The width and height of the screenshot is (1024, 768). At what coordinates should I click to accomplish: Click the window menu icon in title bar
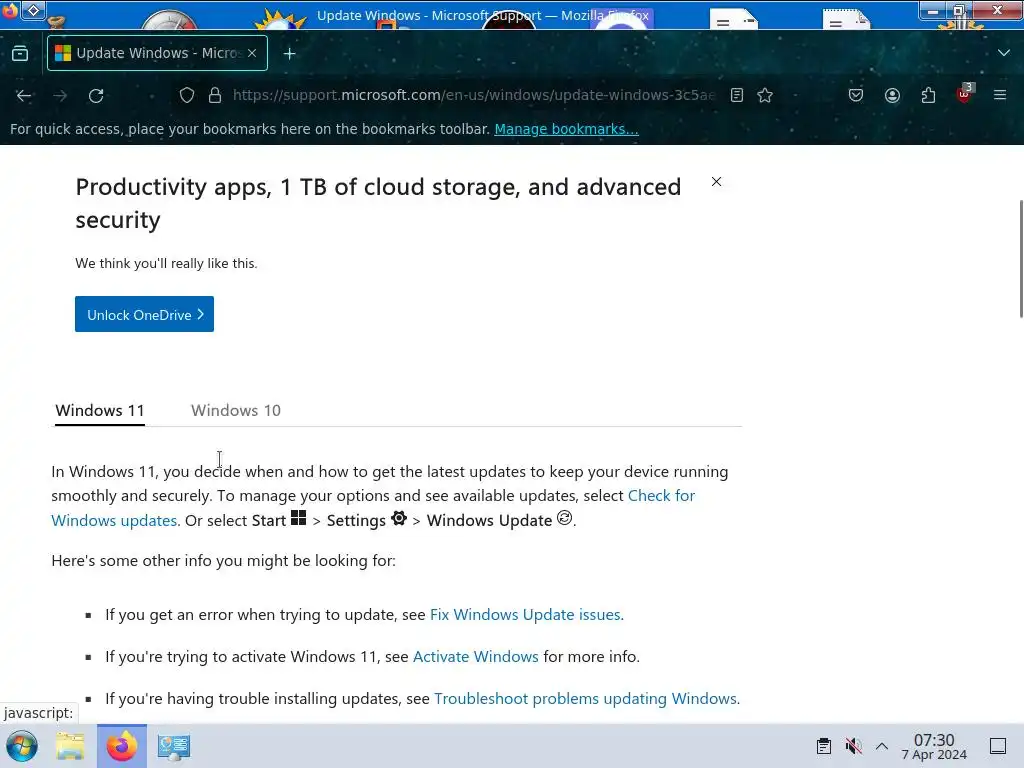[9, 11]
